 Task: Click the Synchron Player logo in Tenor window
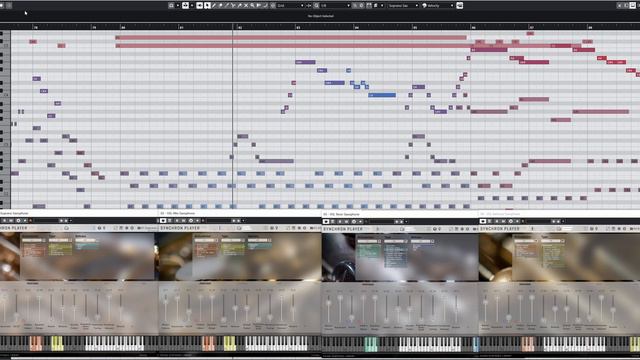click(342, 229)
